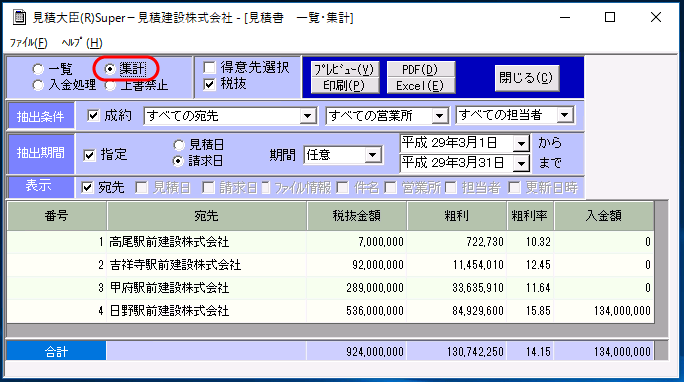This screenshot has height=382, width=684.
Task: Uncheck the 成約 checkbox
Action: point(93,116)
